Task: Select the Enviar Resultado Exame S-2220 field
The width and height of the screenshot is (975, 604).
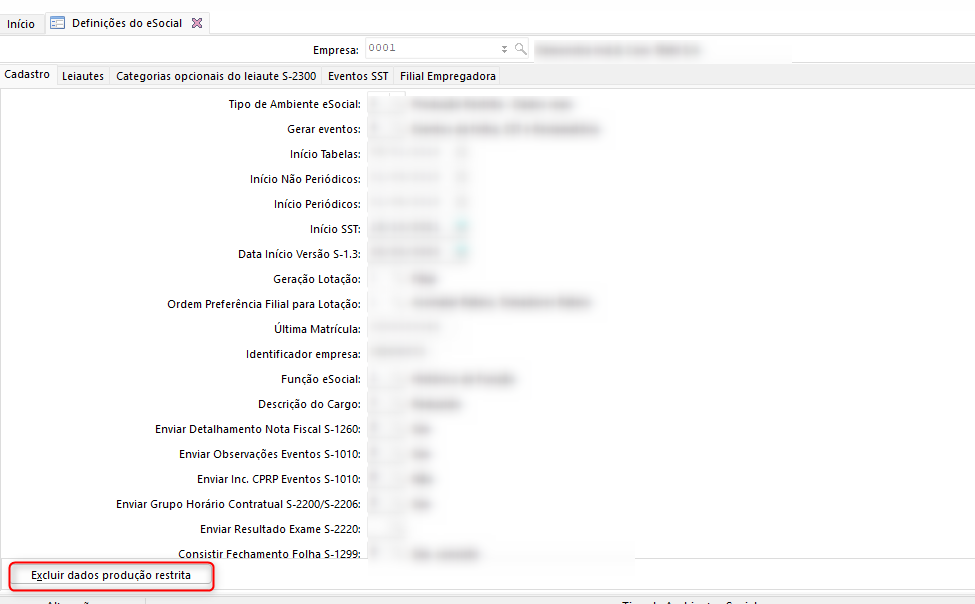Action: [x=385, y=529]
